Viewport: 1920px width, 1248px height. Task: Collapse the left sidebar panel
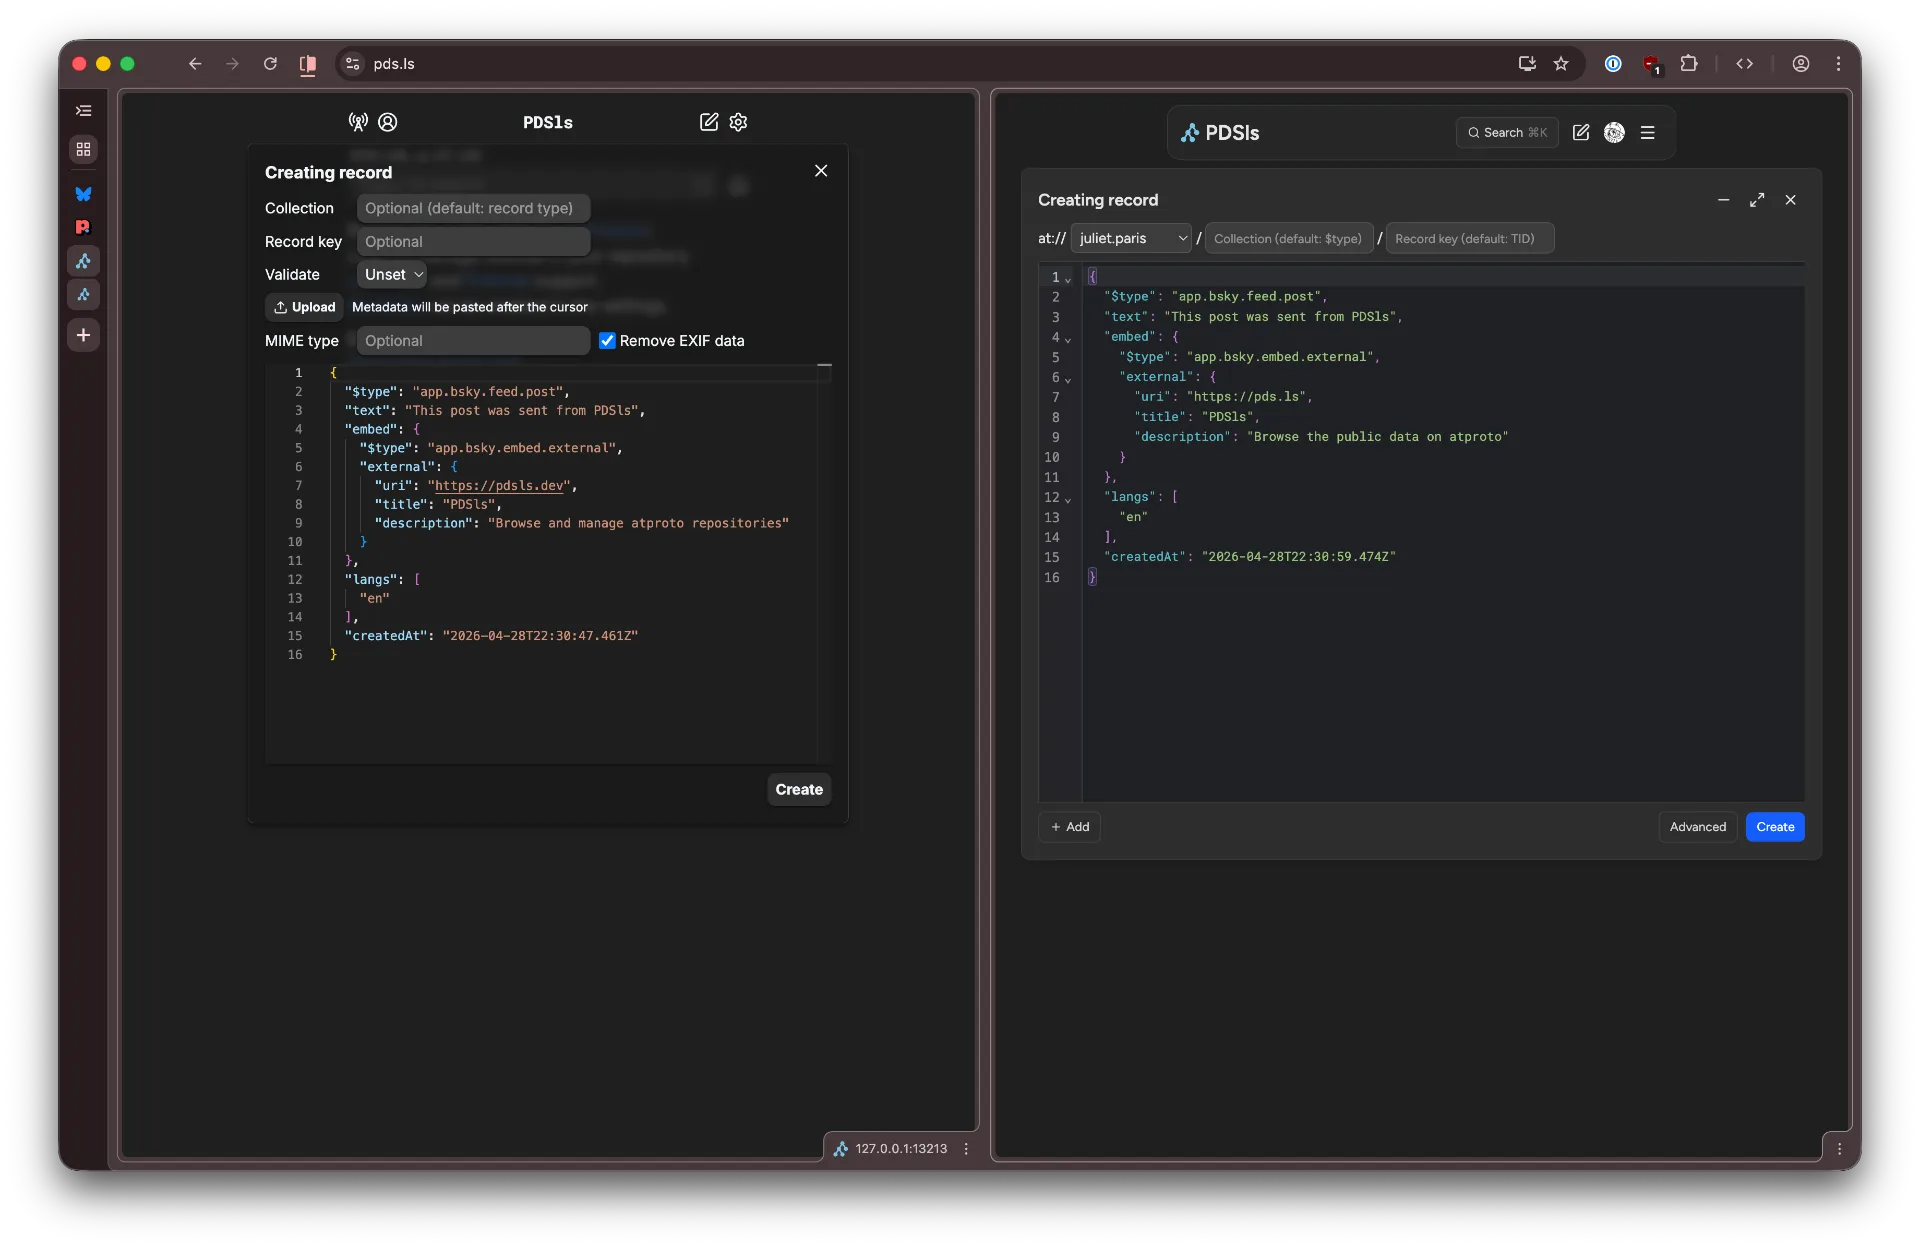click(x=84, y=110)
